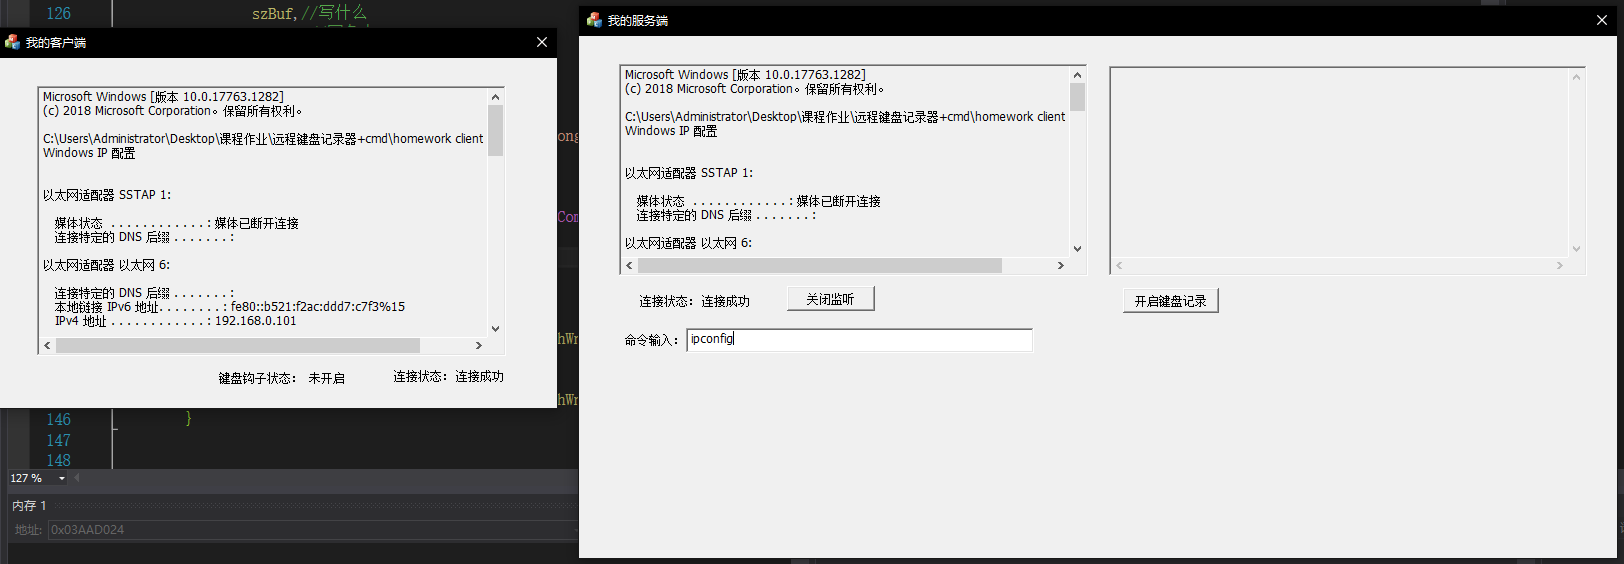The height and width of the screenshot is (564, 1624).
Task: Click the 内存 1 panel title
Action: coord(29,506)
